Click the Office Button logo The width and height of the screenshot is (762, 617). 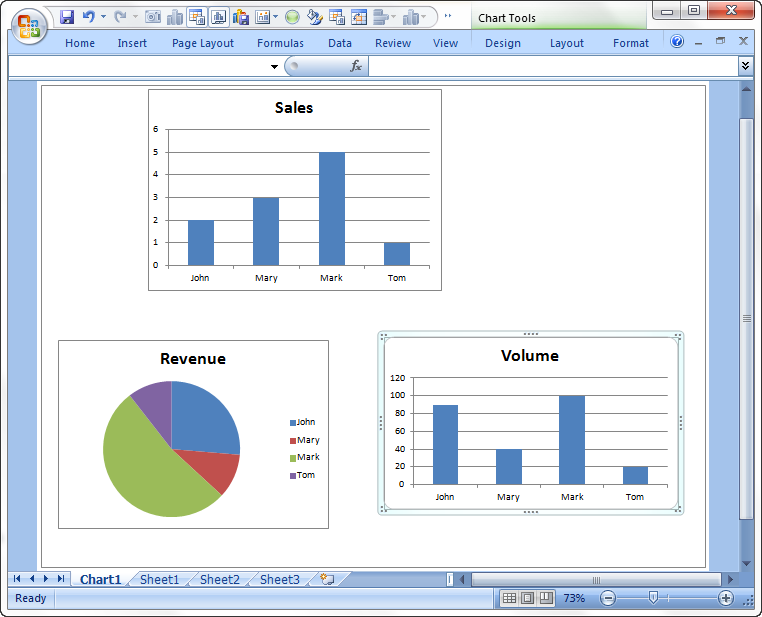point(28,25)
